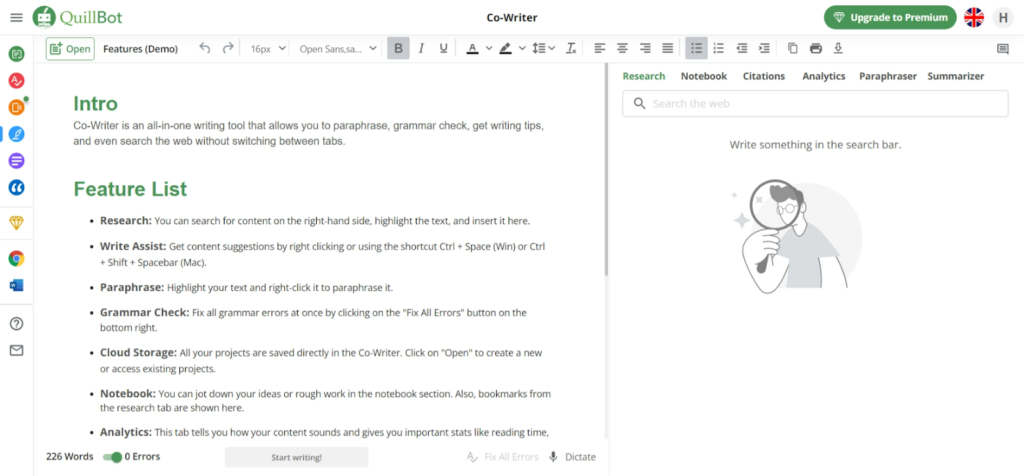Open the Help question mark icon
1024x476 pixels.
16,324
